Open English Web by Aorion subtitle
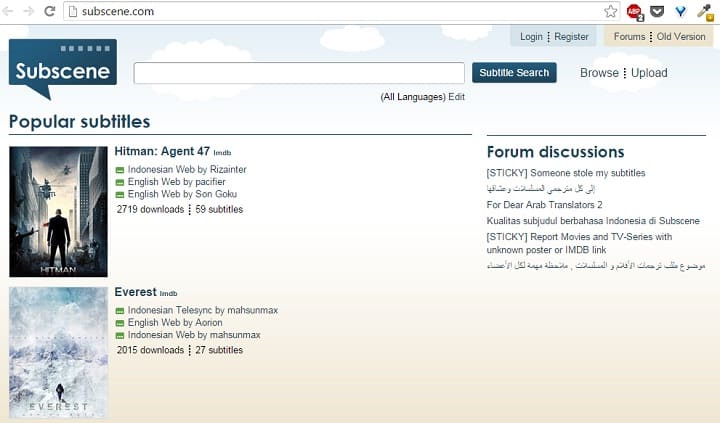The height and width of the screenshot is (423, 720). [x=175, y=322]
